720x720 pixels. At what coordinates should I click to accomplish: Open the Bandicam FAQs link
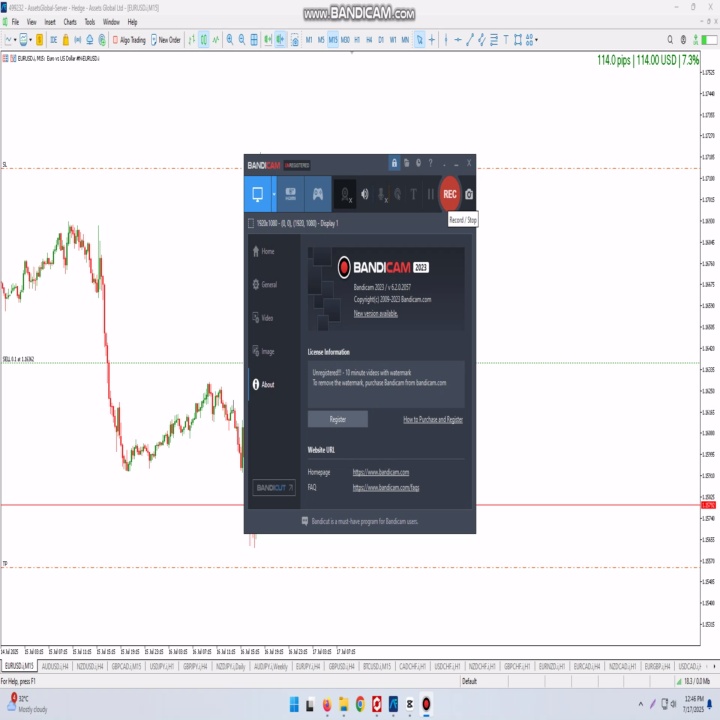click(386, 488)
